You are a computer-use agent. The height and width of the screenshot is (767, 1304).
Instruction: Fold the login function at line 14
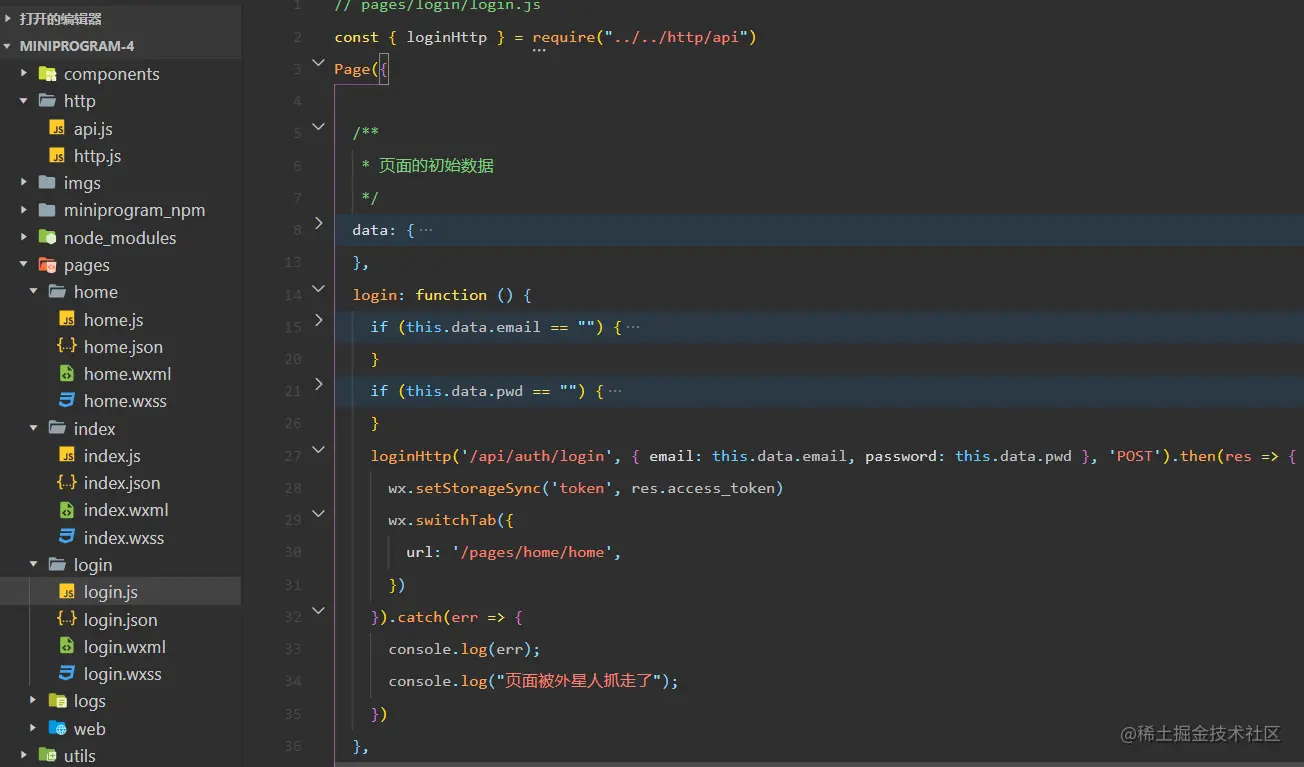[x=319, y=289]
